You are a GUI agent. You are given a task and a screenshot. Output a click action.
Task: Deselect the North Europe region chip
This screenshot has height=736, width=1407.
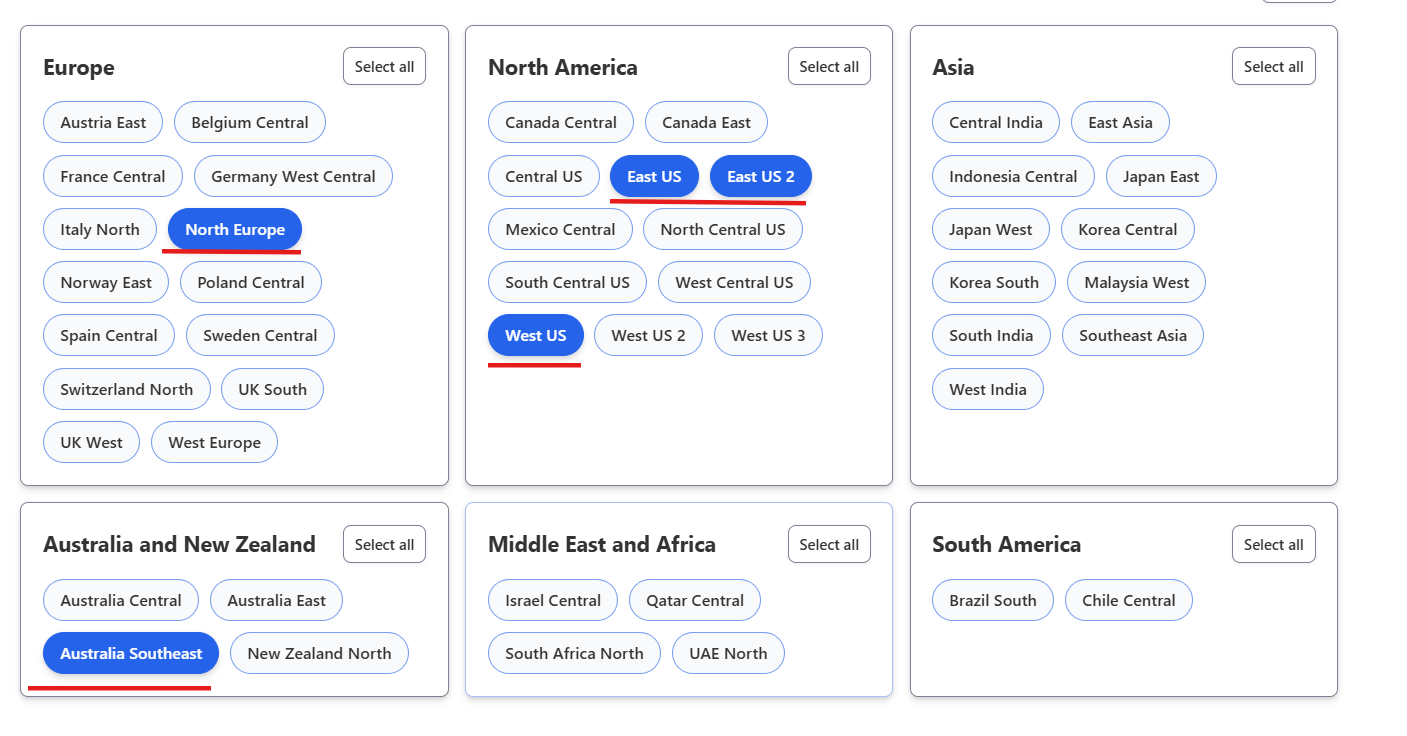(234, 230)
